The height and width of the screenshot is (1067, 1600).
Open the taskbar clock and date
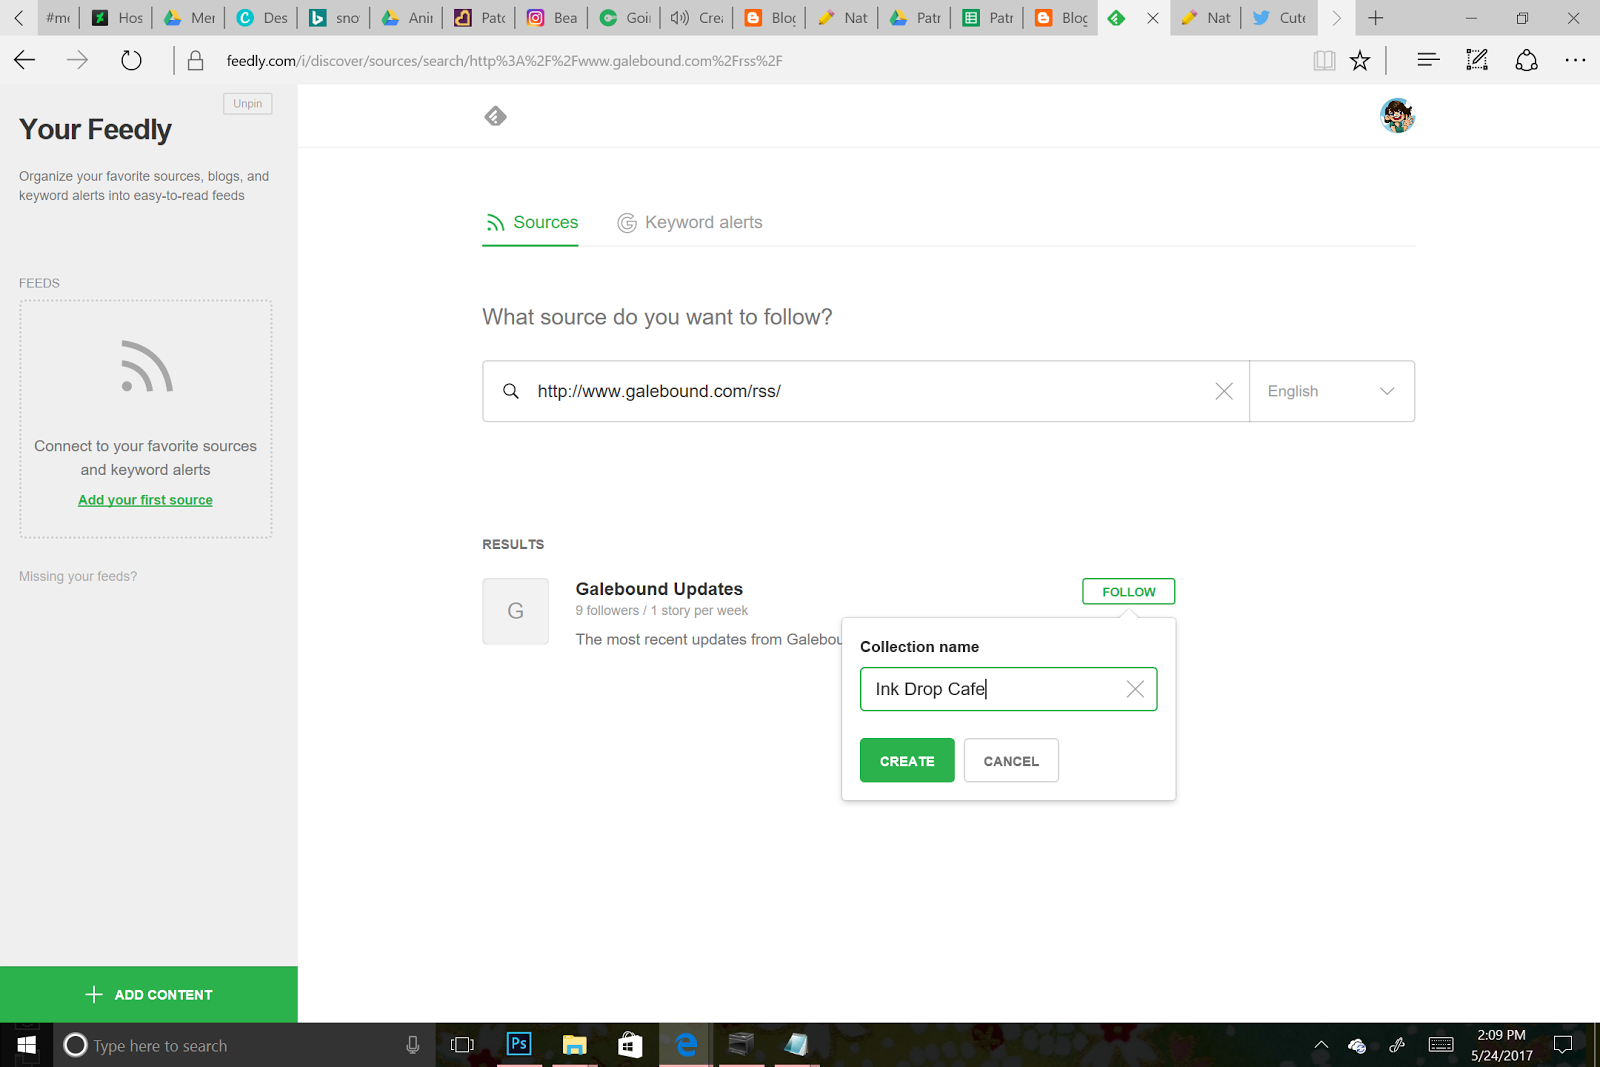click(x=1501, y=1045)
